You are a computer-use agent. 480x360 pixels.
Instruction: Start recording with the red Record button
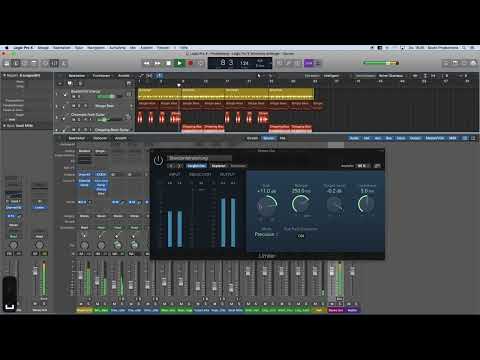click(190, 63)
